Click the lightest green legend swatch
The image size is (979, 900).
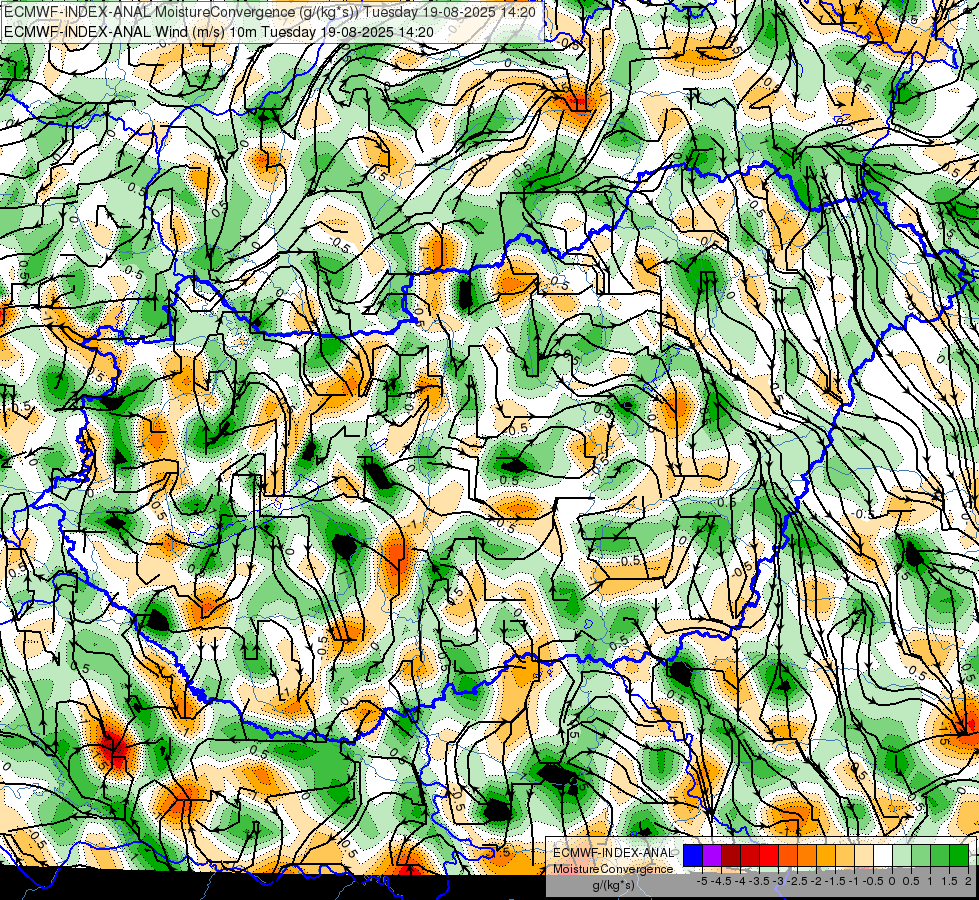coord(902,855)
